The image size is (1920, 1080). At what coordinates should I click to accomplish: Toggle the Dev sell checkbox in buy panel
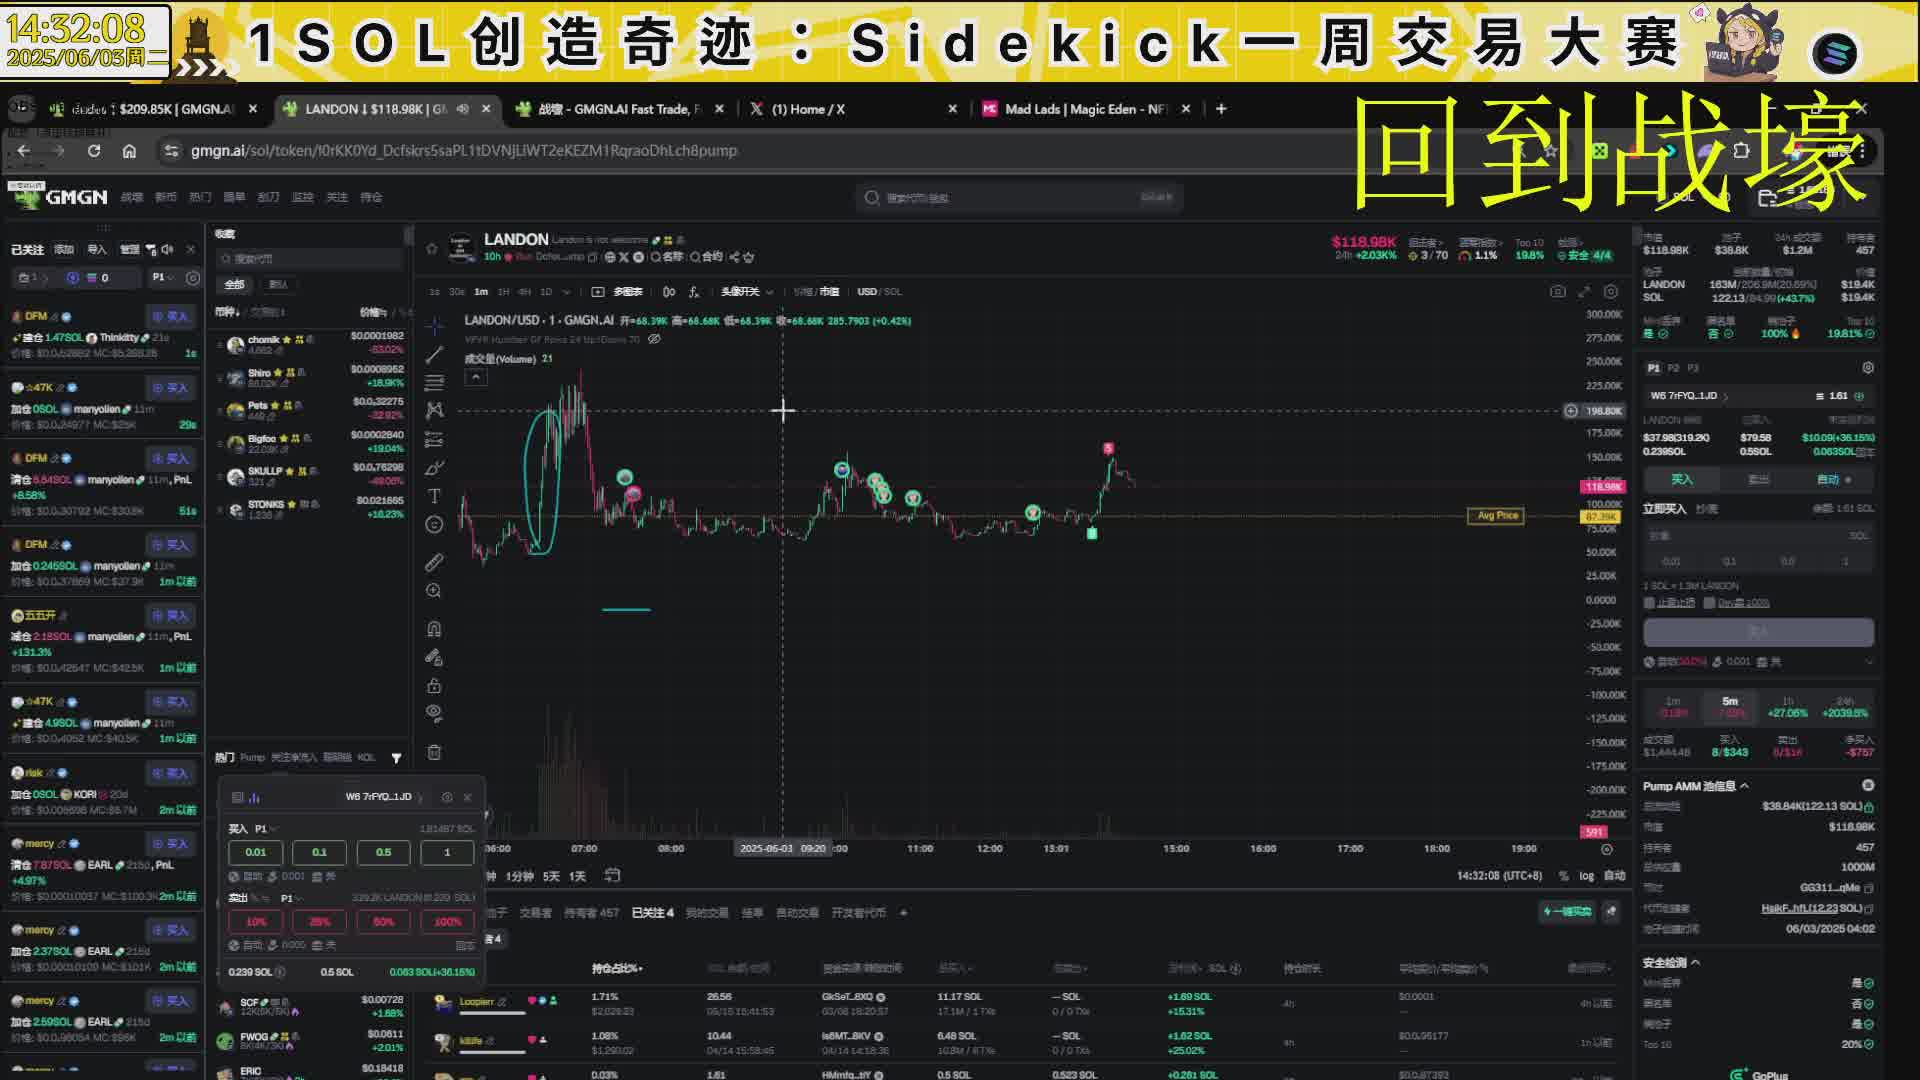pyautogui.click(x=1709, y=603)
